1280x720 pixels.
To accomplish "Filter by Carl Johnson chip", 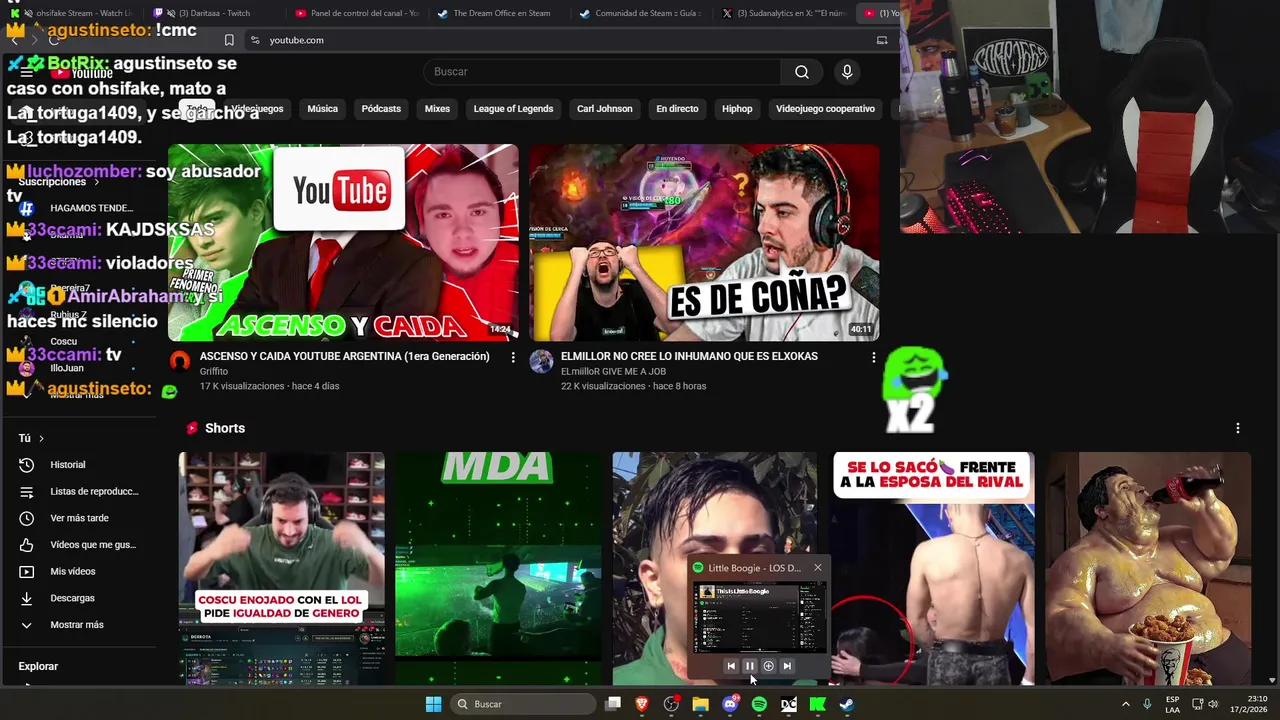I will tap(605, 109).
